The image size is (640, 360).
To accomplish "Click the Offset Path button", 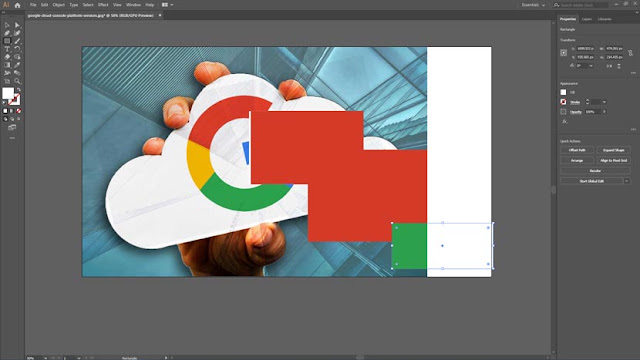I will 577,150.
